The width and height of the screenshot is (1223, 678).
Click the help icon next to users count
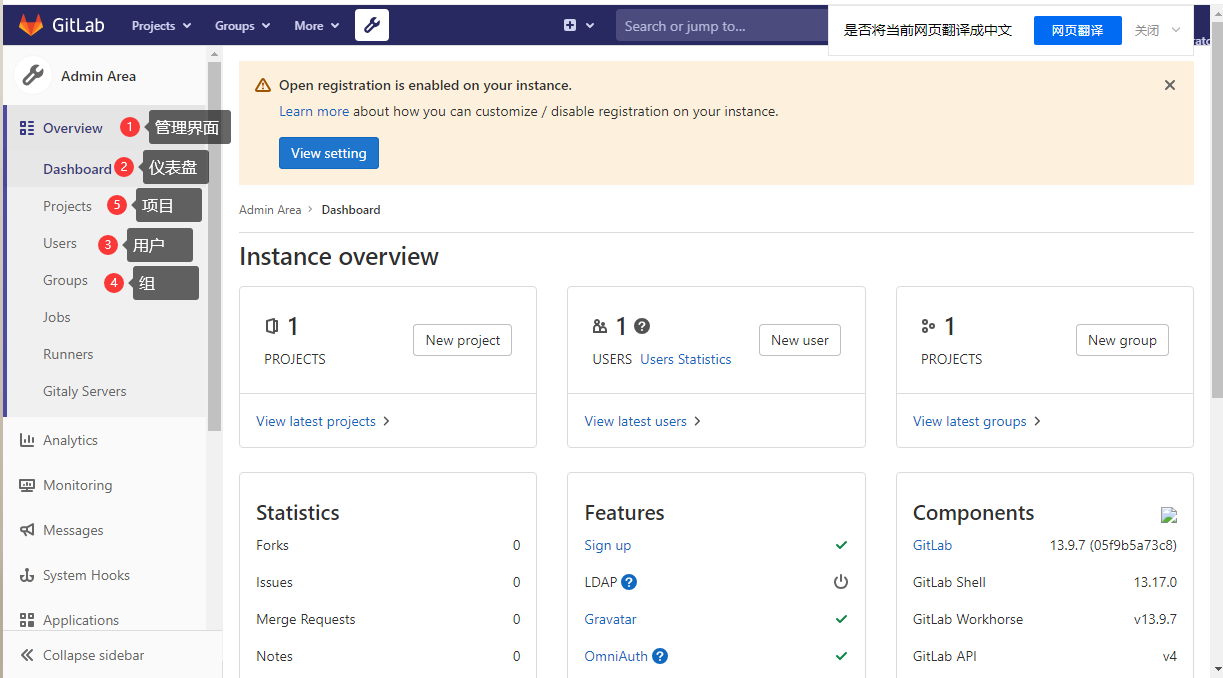tap(642, 326)
